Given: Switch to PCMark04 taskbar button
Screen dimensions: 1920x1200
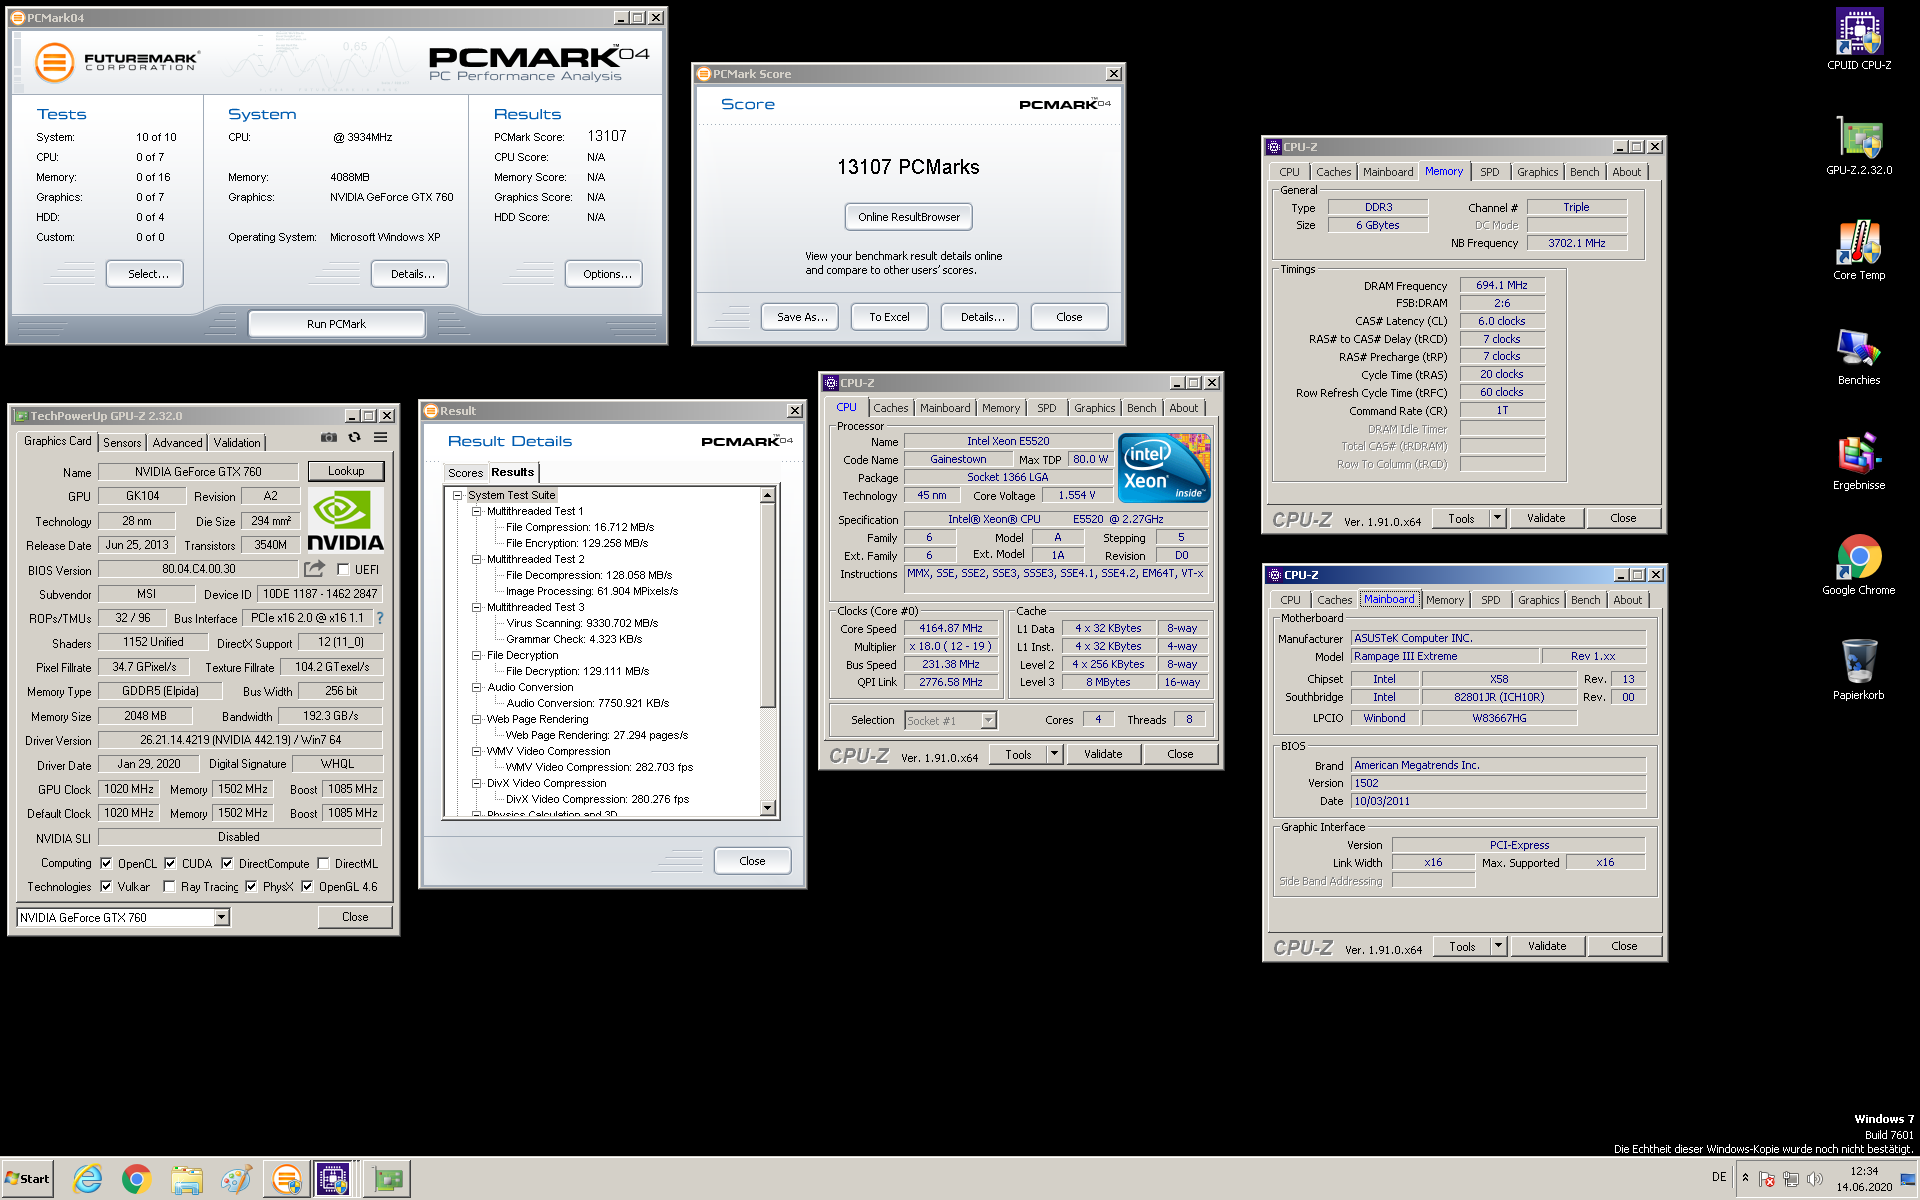Looking at the screenshot, I should click(286, 1180).
